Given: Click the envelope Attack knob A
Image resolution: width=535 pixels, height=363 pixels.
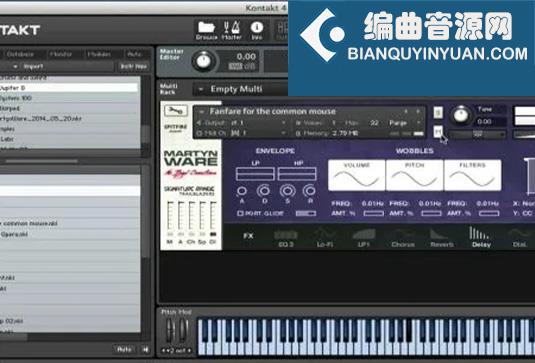Looking at the screenshot, I should point(242,191).
